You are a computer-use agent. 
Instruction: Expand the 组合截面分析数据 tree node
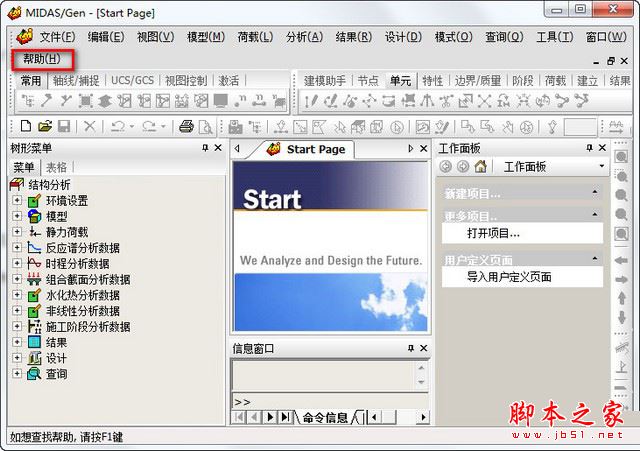[x=17, y=279]
